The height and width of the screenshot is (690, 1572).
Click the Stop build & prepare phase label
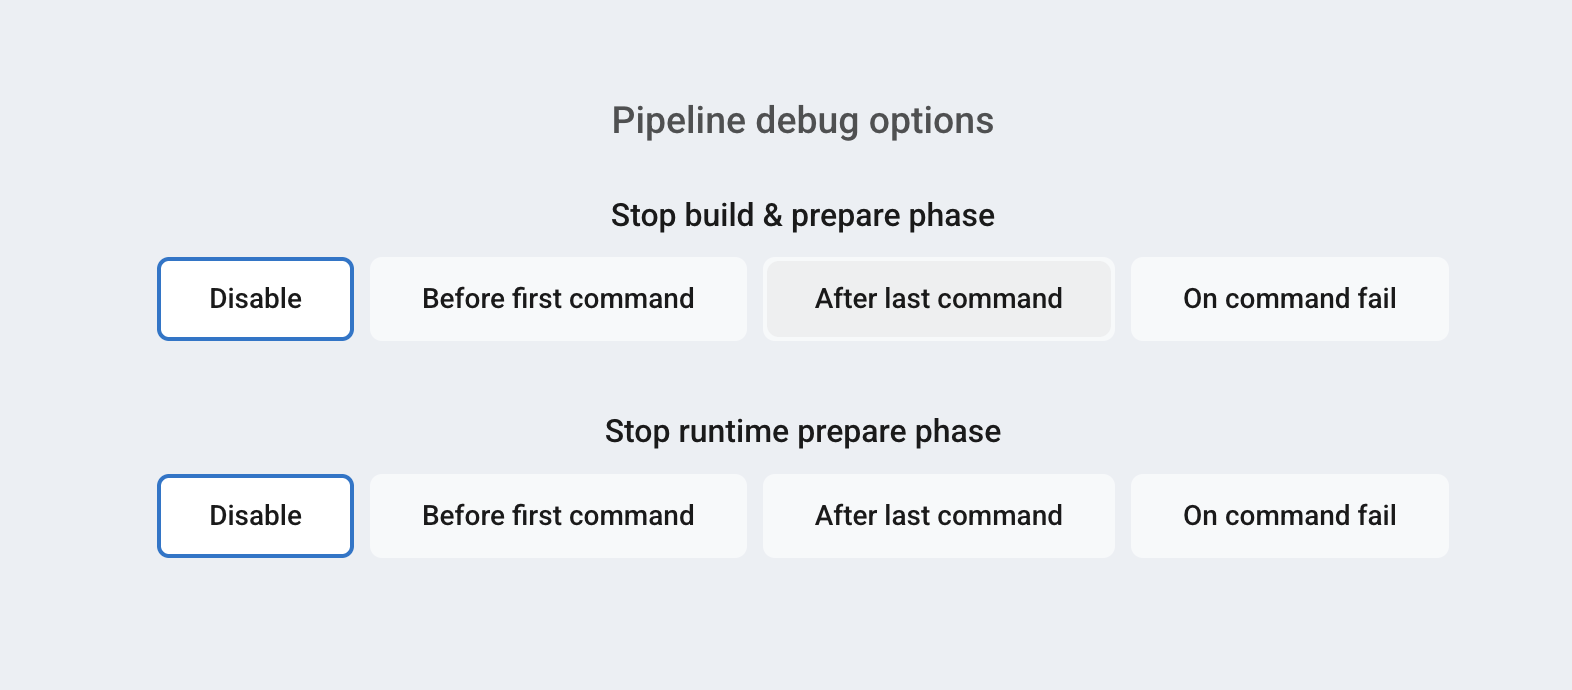coord(802,215)
